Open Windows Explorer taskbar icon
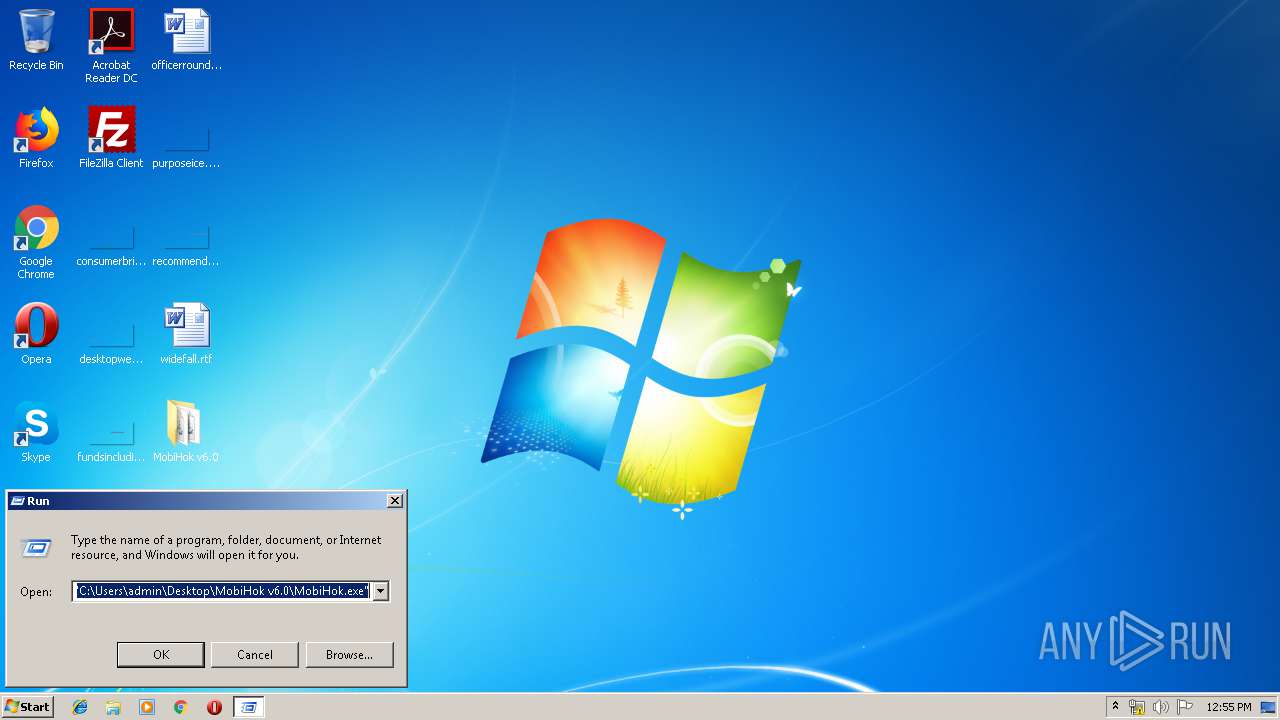Image resolution: width=1280 pixels, height=720 pixels. coord(113,707)
